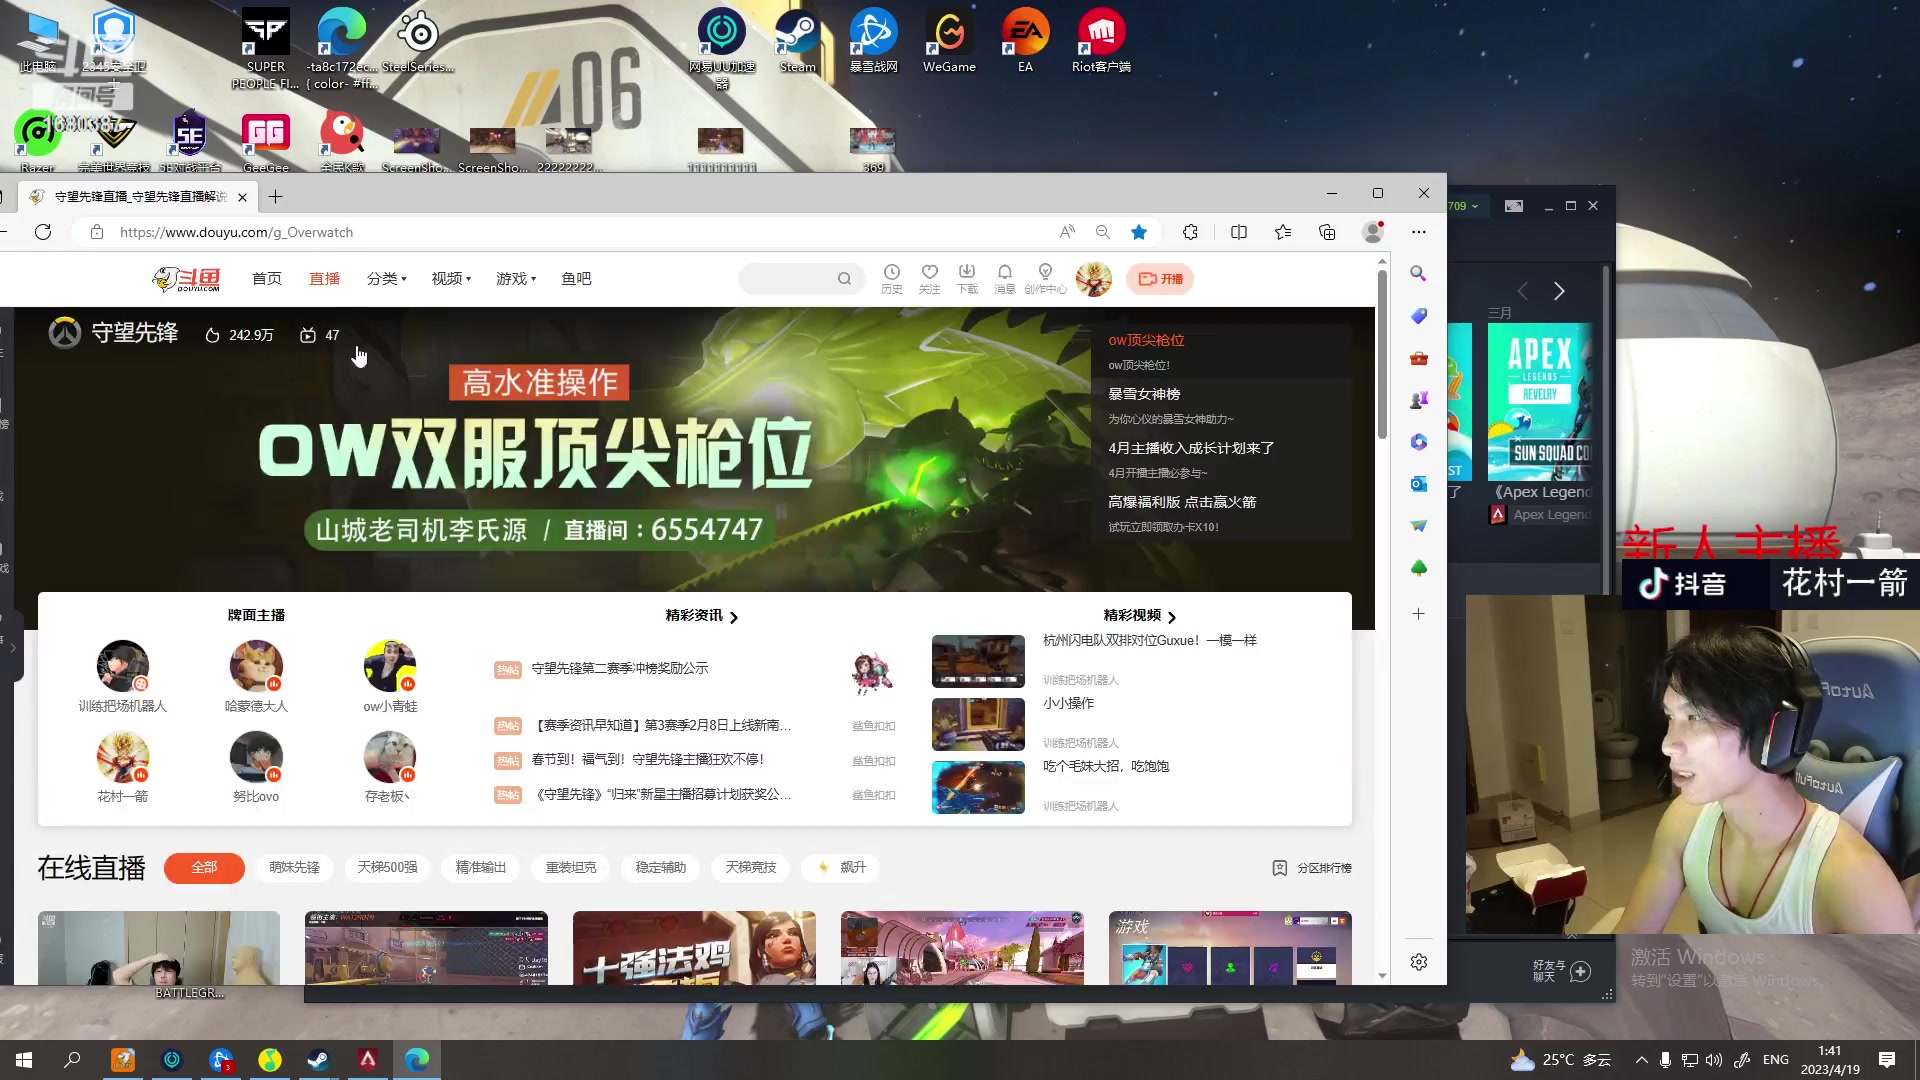Open Edge sidebar Outlook icon
This screenshot has height=1080, width=1920.
point(1418,484)
